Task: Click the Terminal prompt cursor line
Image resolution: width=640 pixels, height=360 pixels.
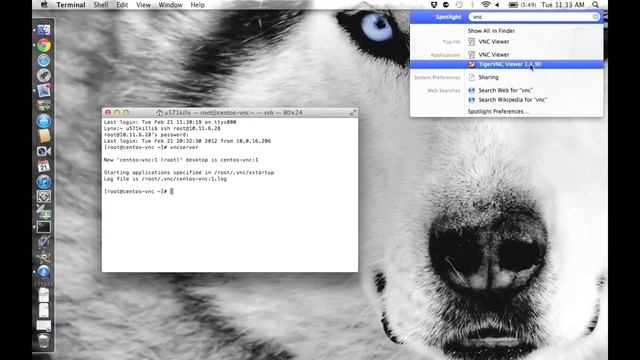Action: pyautogui.click(x=138, y=191)
